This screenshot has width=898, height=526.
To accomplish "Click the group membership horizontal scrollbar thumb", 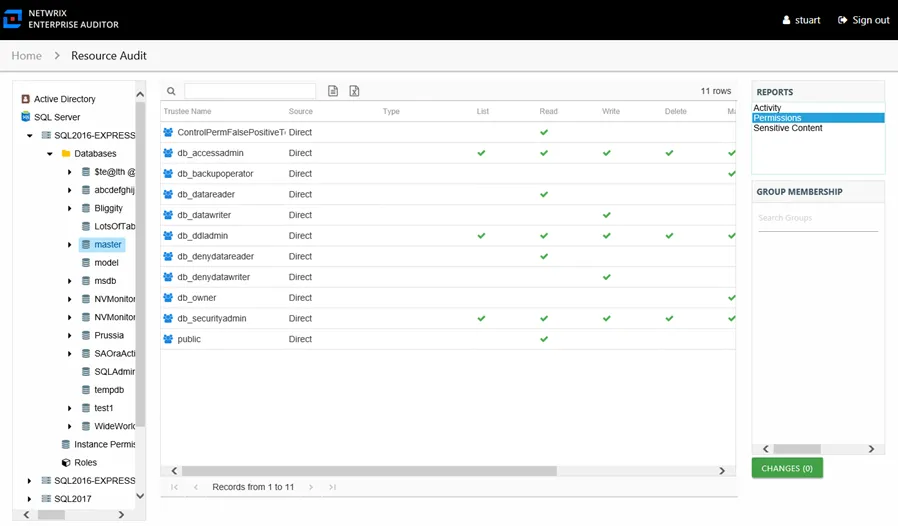I will (x=797, y=449).
